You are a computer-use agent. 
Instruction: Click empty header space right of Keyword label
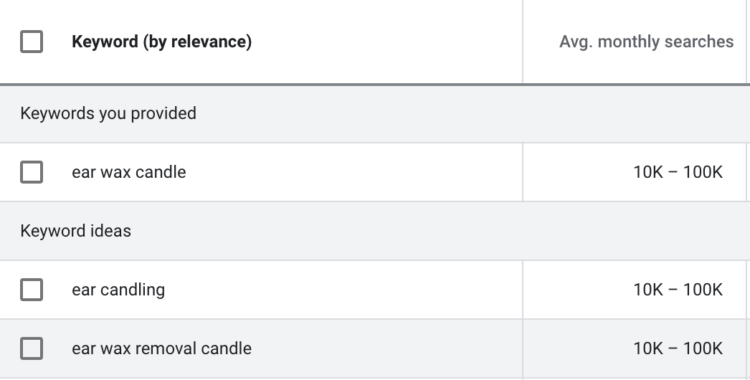[x=386, y=42]
